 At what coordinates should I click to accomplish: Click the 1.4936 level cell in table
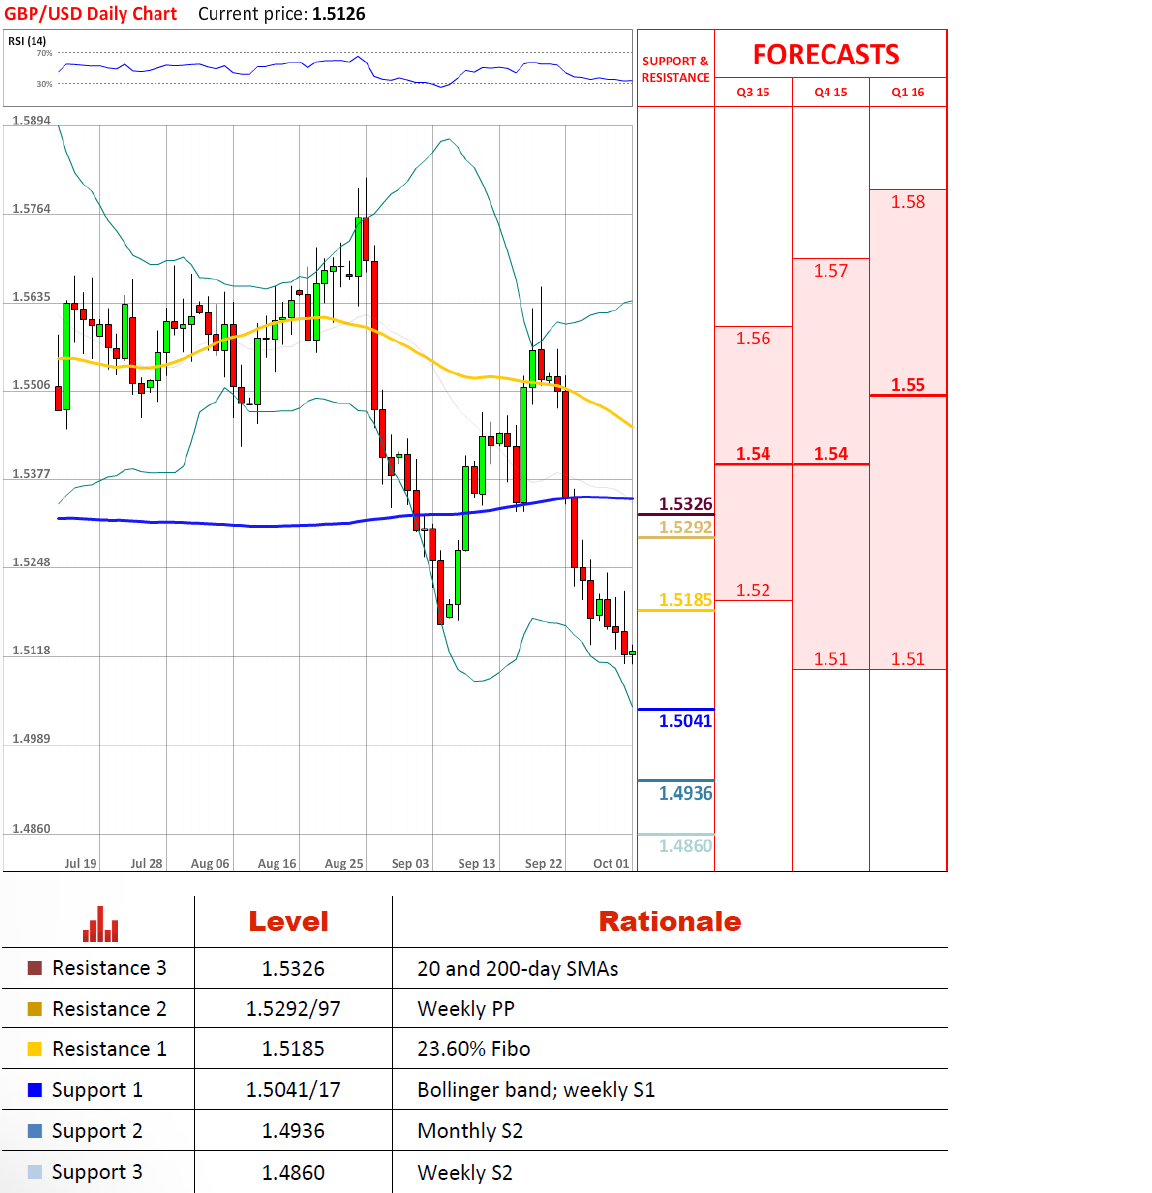[x=293, y=1131]
